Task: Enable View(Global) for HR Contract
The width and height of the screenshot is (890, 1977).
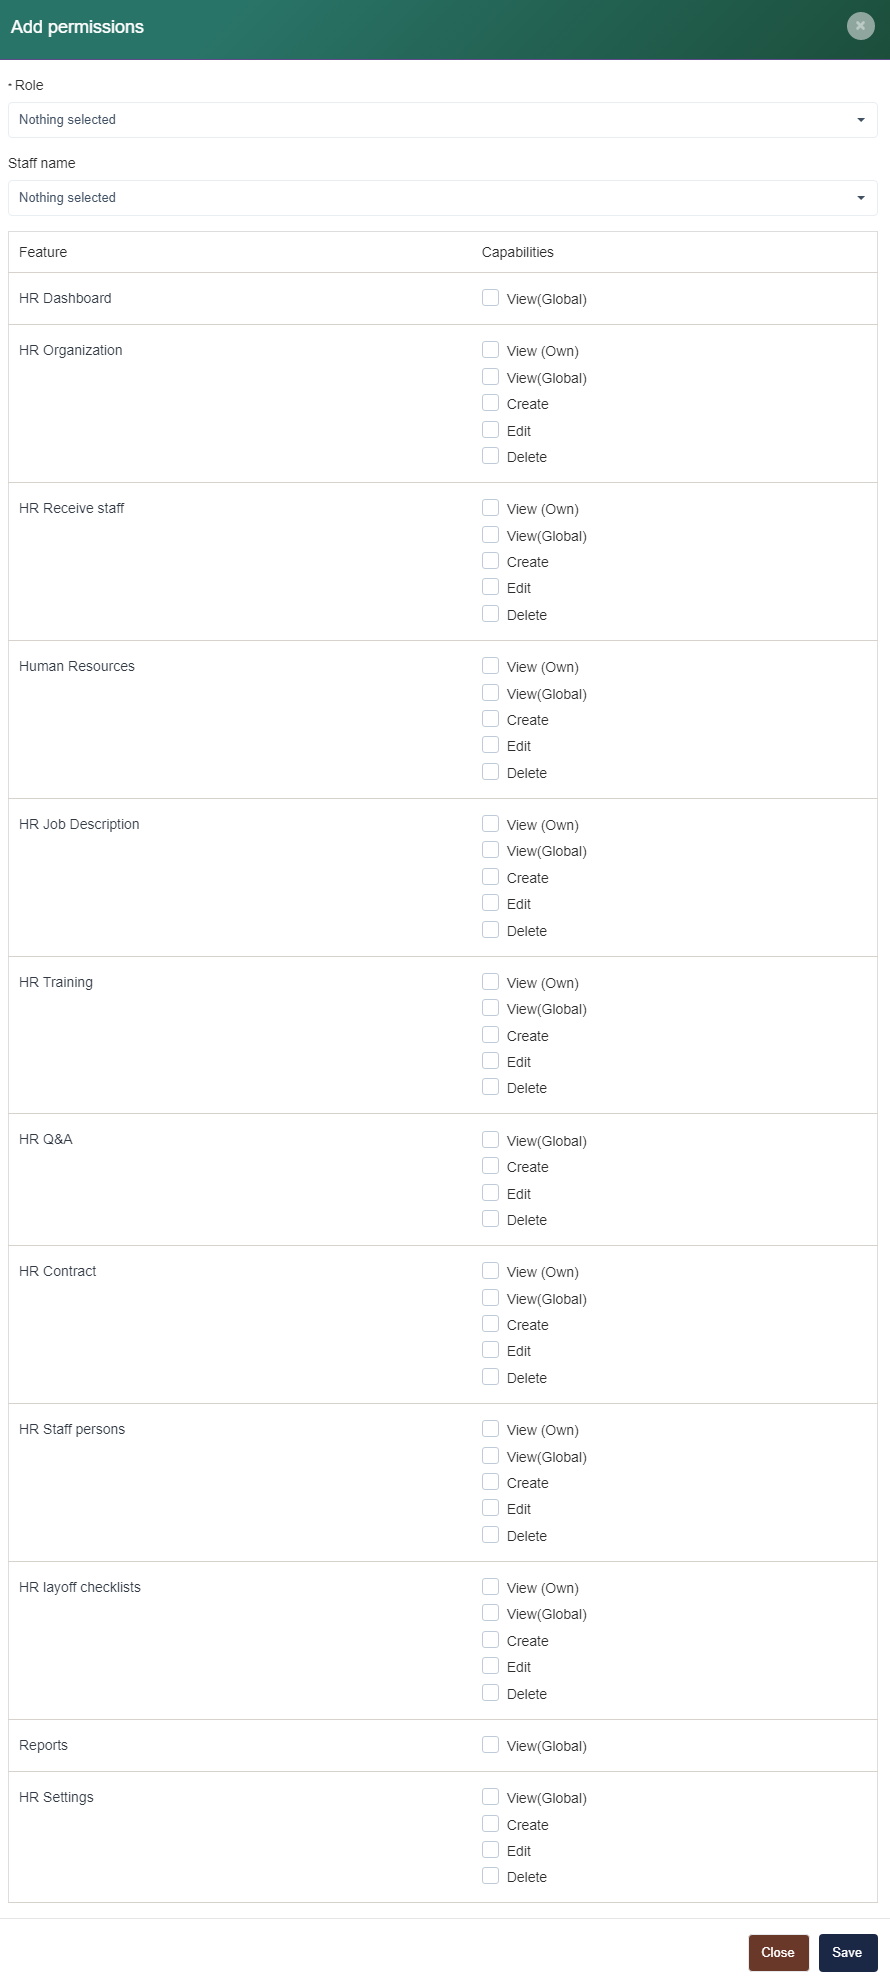Action: (x=491, y=1298)
